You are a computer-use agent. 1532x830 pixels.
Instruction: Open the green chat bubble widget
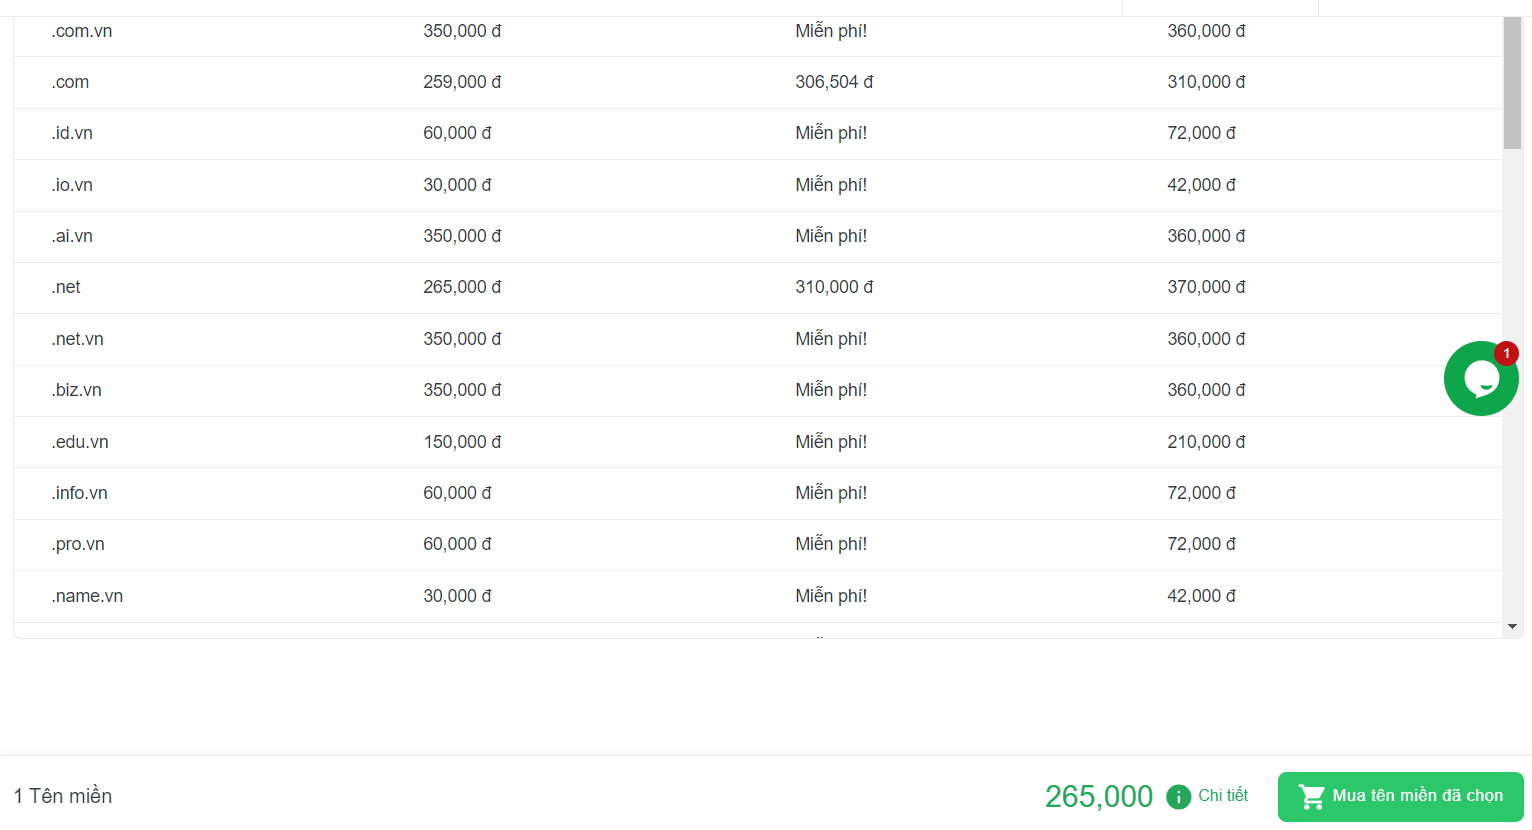[x=1481, y=379]
